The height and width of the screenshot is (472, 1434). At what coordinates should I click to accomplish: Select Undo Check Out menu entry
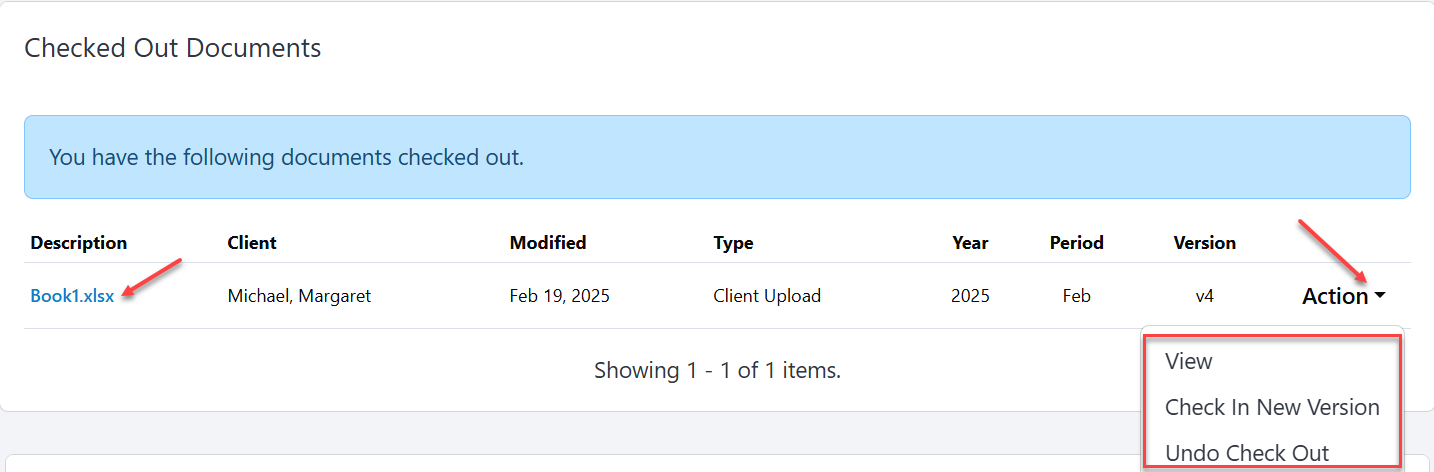pos(1247,453)
